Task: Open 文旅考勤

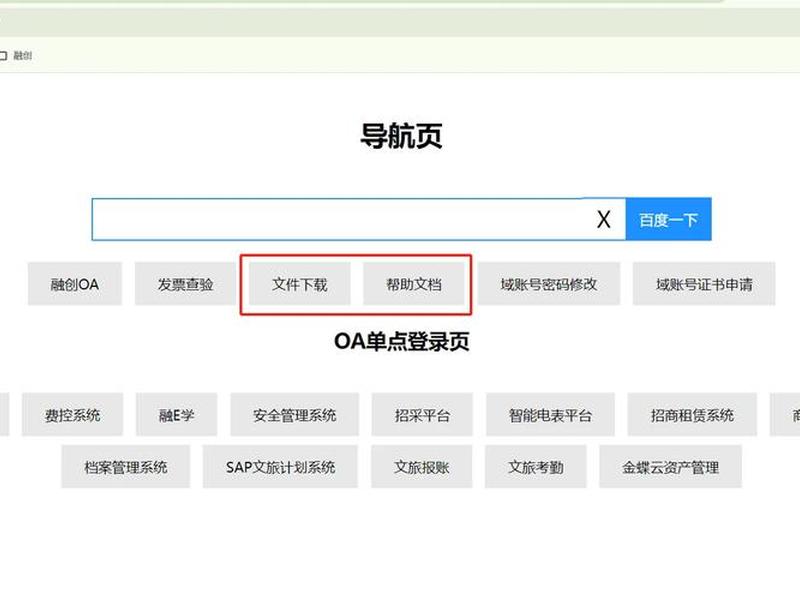Action: pyautogui.click(x=536, y=466)
